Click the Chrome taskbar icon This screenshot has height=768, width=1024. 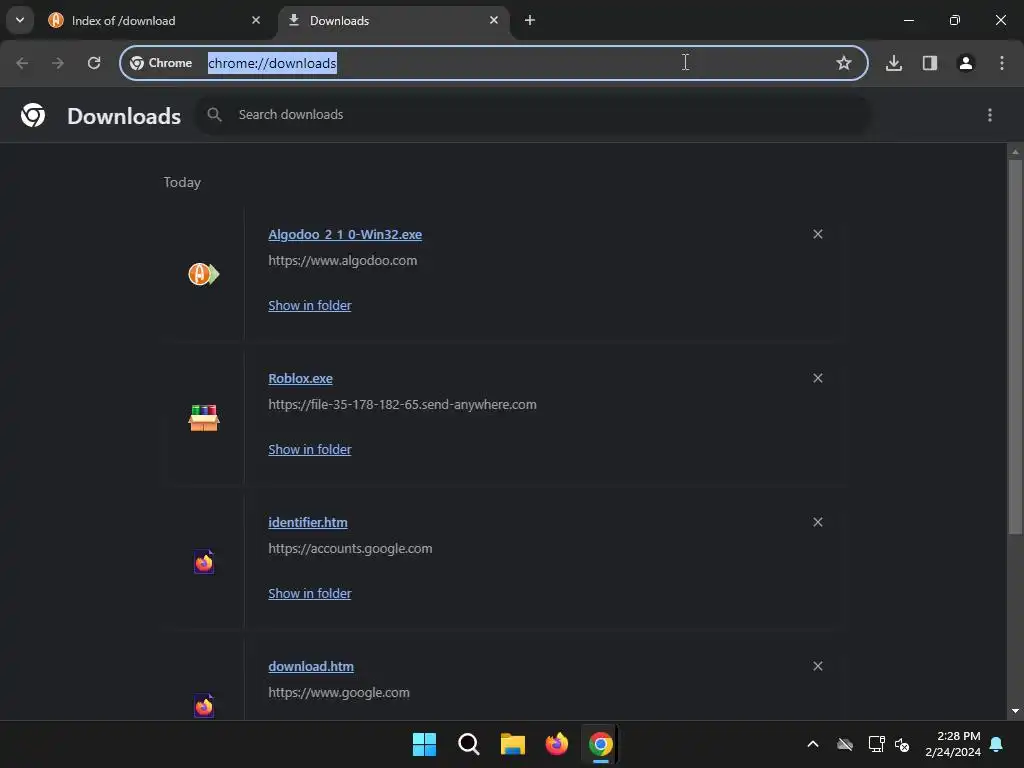click(600, 744)
